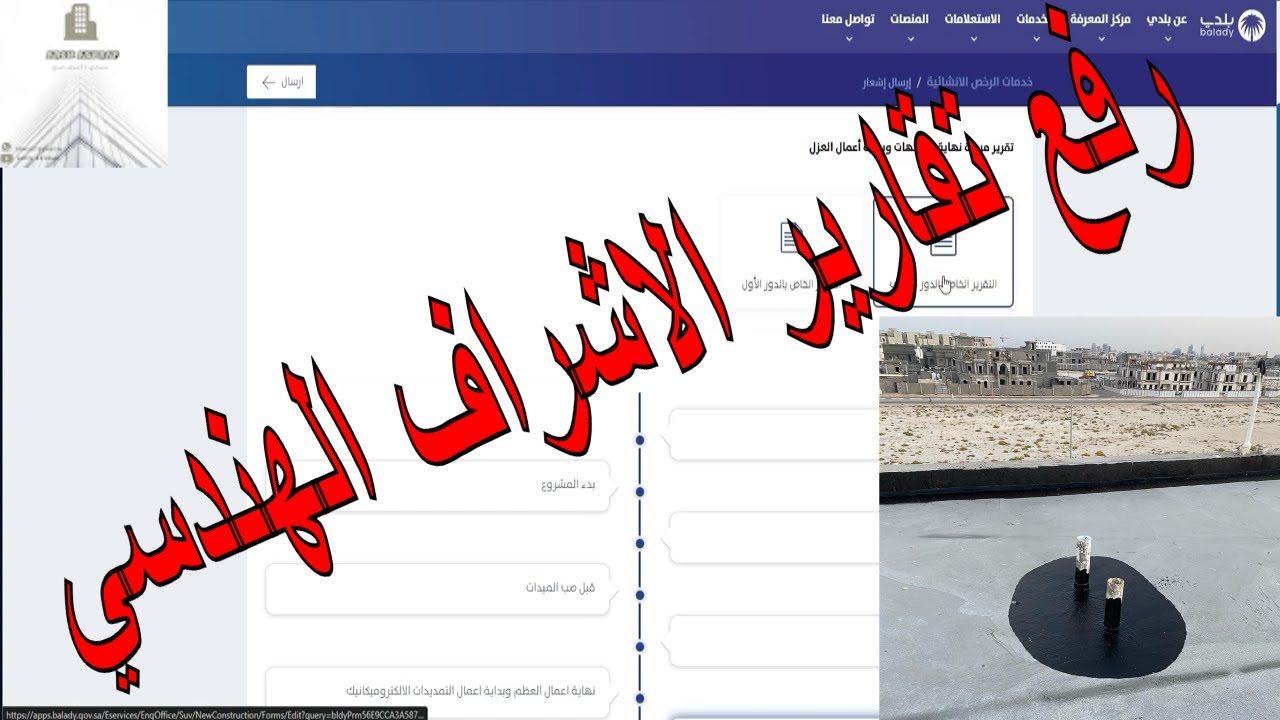1280x720 pixels.
Task: Select stage نهاية اعمال العظم وبداية التمديدات
Action: pyautogui.click(x=437, y=691)
